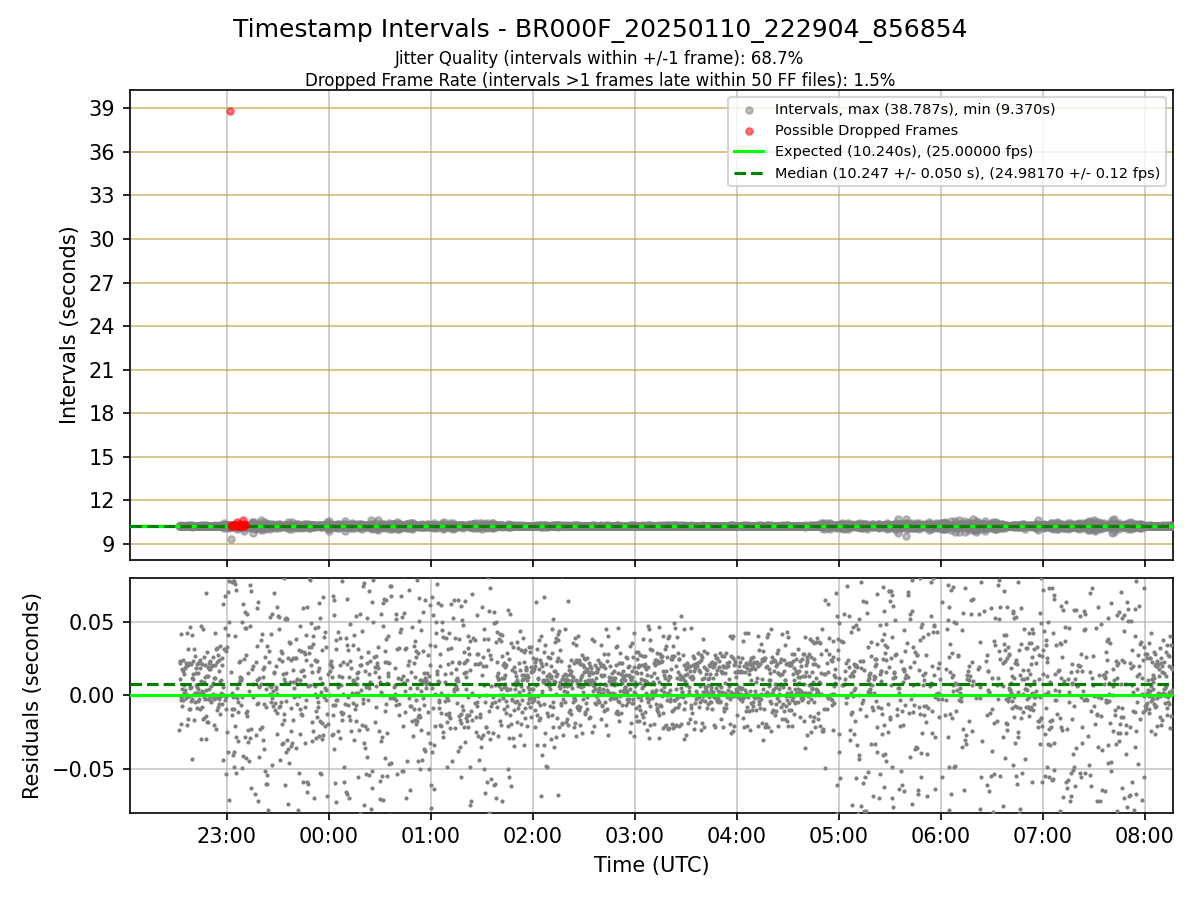
Task: Click the 02:00 x-axis tick label
Action: [x=533, y=834]
